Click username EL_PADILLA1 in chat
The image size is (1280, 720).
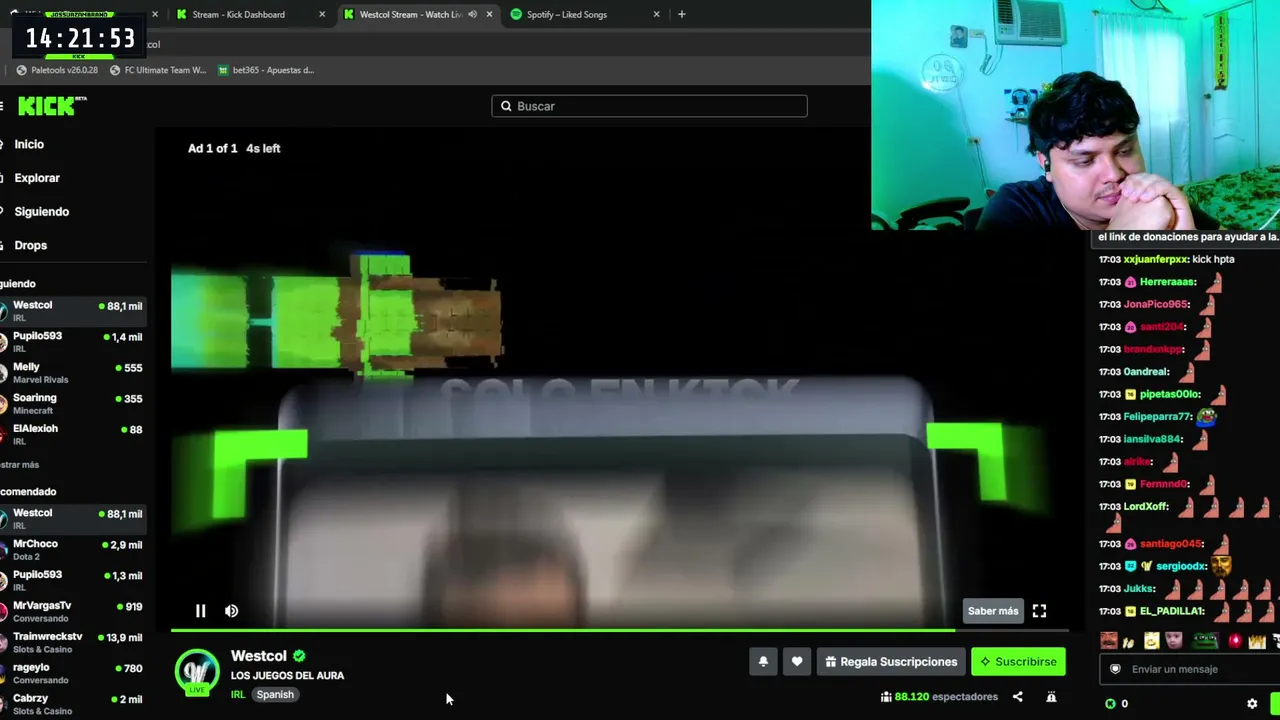(1171, 611)
